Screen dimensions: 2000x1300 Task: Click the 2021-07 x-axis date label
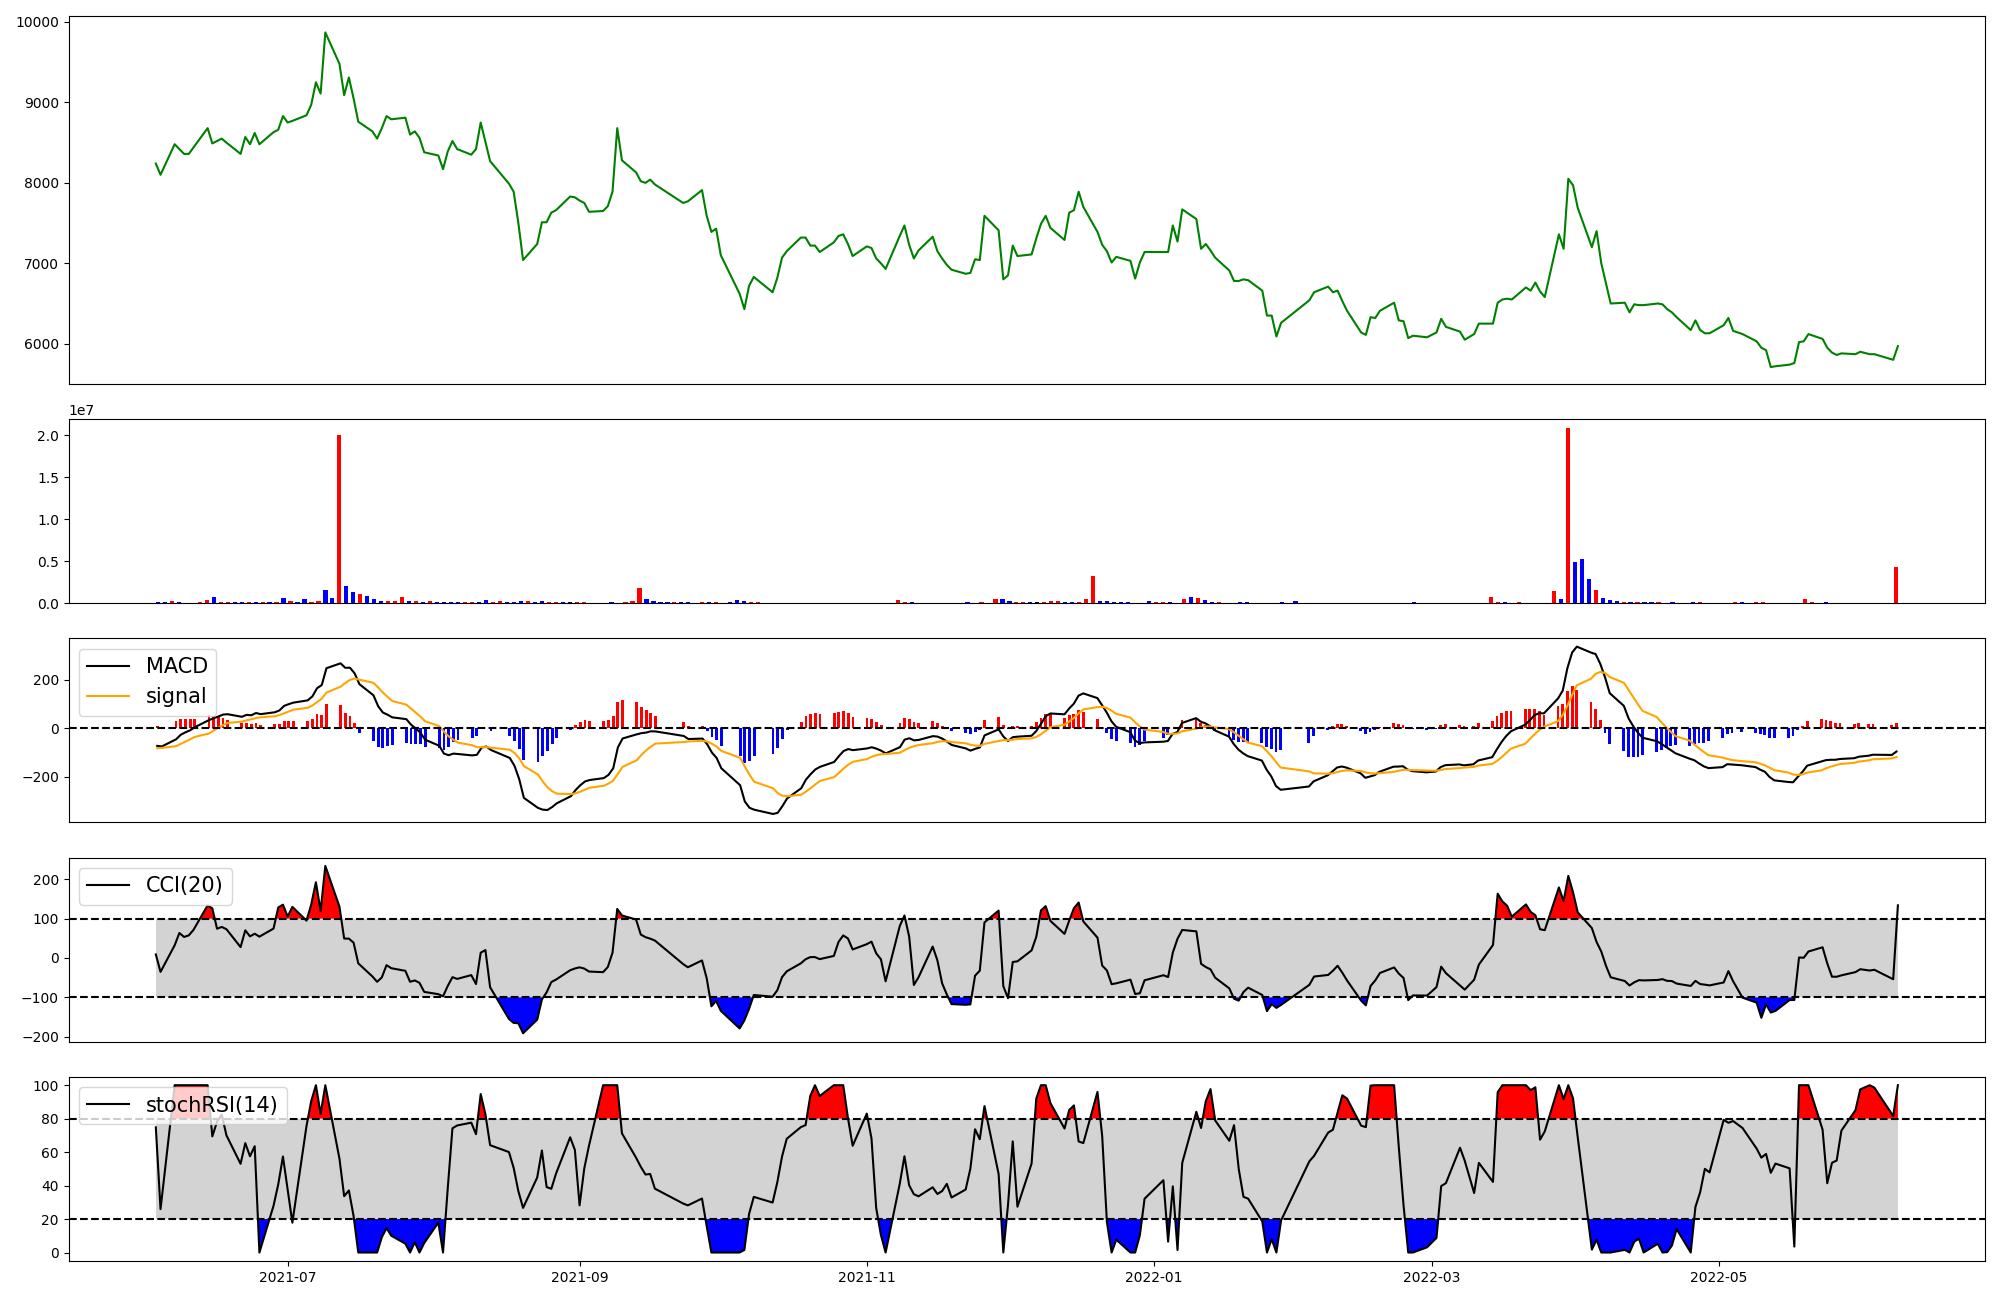(x=288, y=1277)
